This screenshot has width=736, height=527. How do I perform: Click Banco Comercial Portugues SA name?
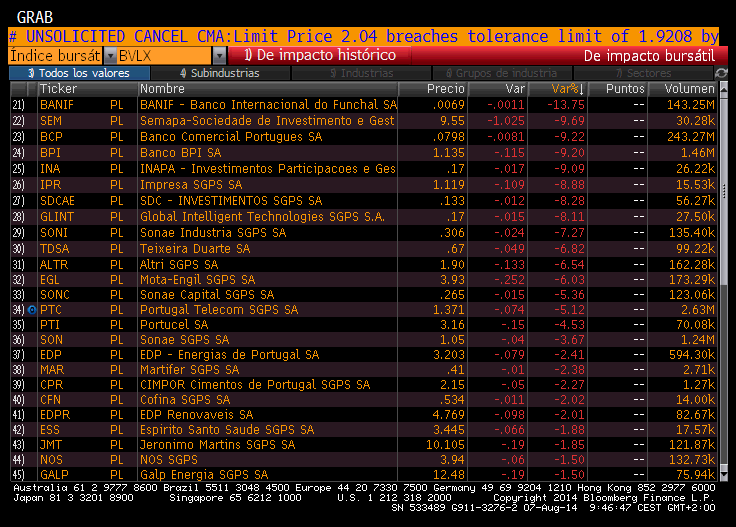[x=231, y=137]
